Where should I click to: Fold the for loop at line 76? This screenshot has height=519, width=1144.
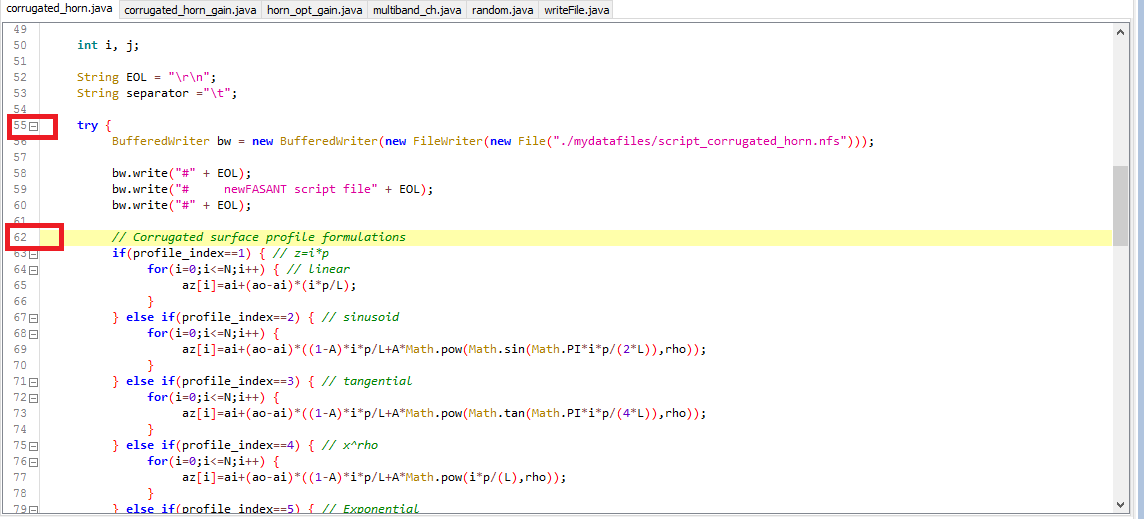[x=33, y=462]
